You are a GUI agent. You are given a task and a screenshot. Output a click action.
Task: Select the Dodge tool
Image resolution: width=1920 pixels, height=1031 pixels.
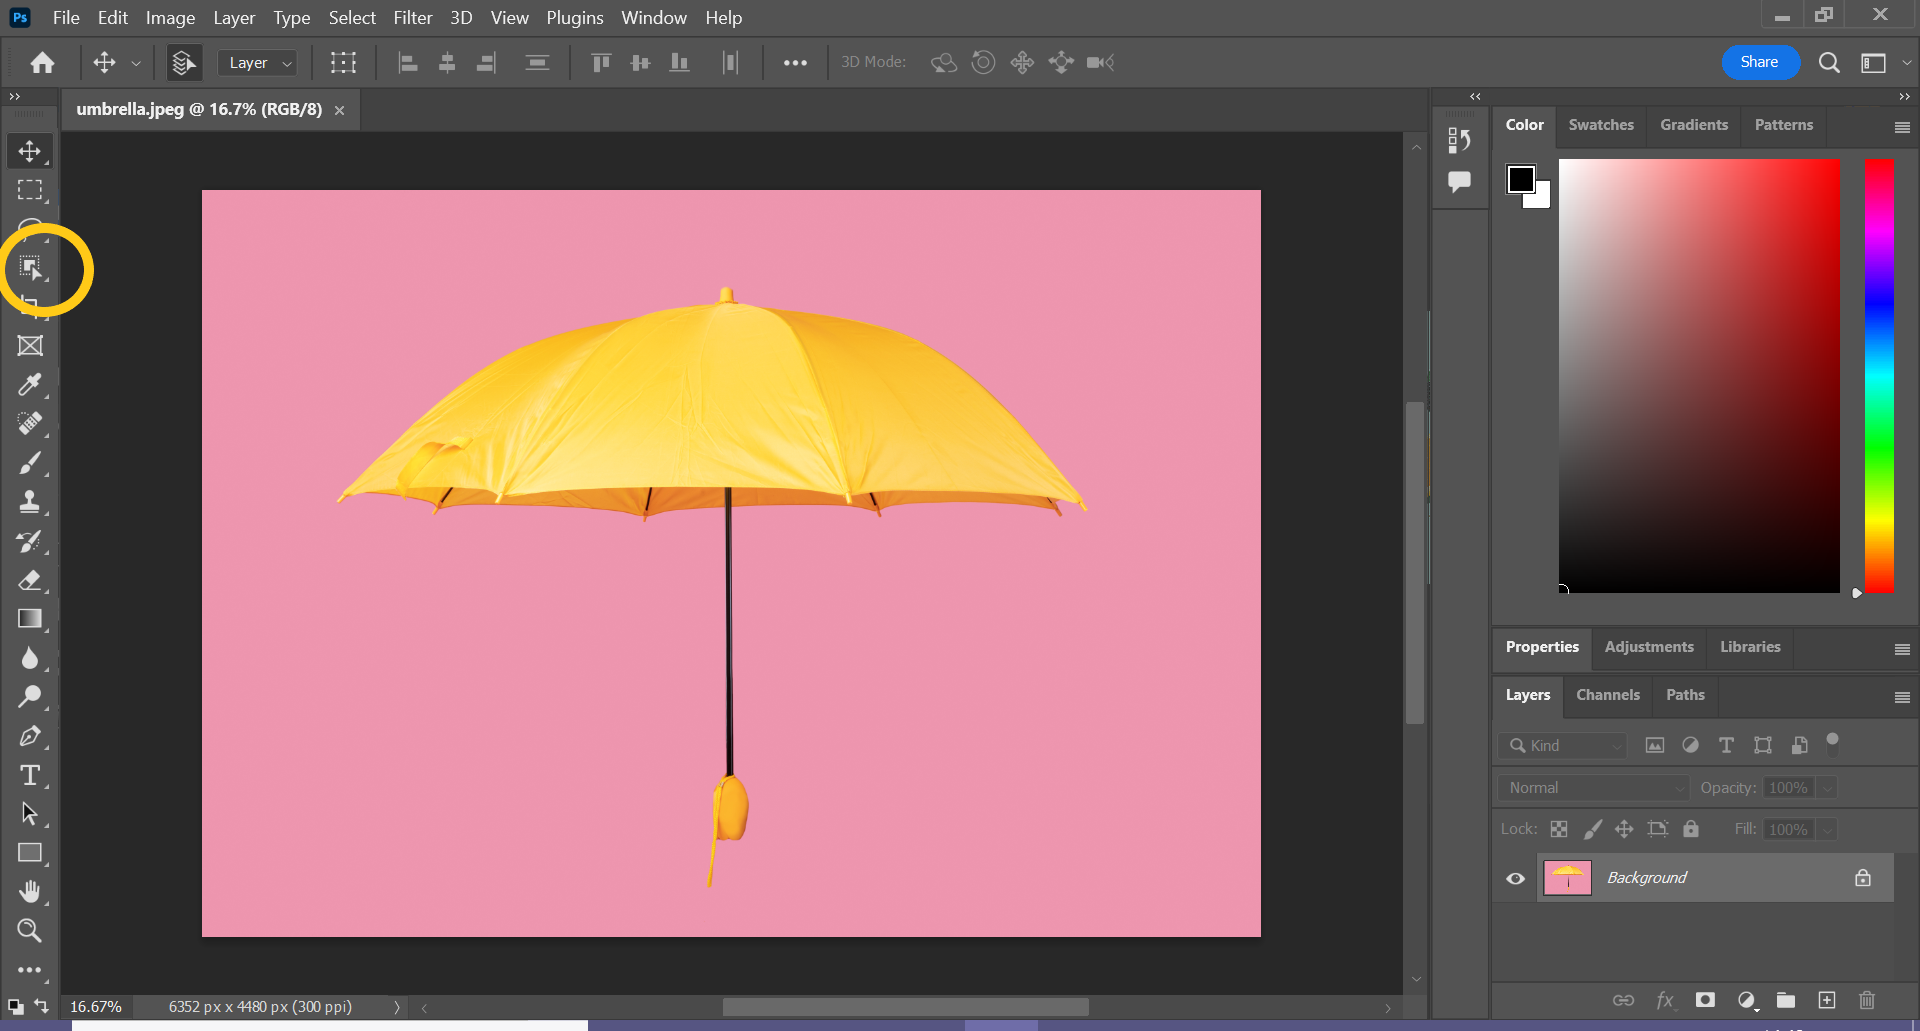click(30, 697)
